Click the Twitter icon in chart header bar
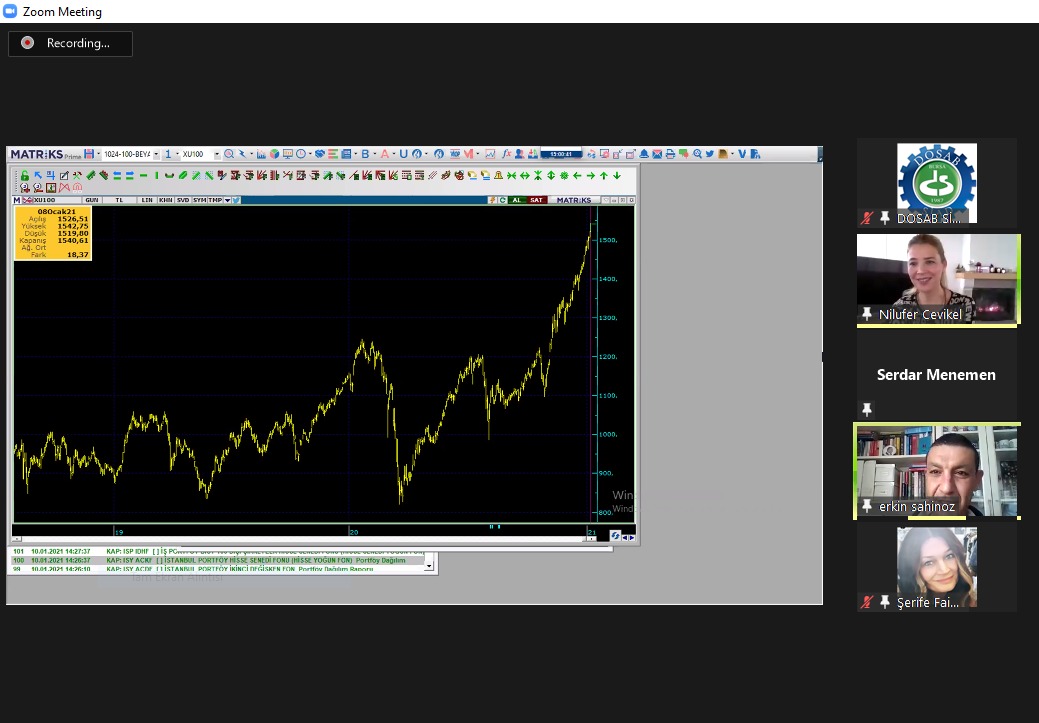 tap(236, 200)
